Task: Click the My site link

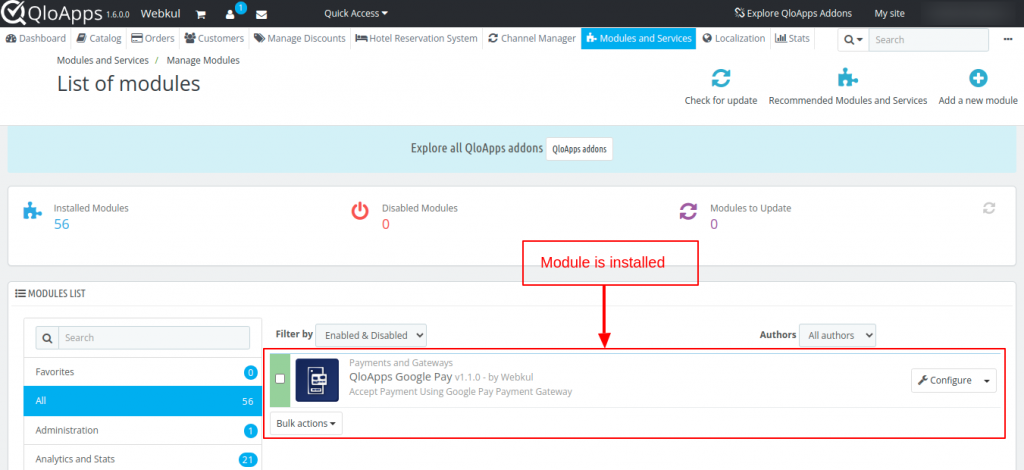Action: tap(889, 13)
